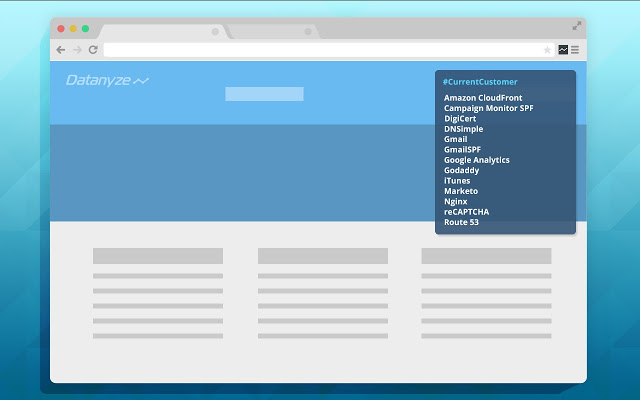Click the reCAPTCHA entry
Image resolution: width=640 pixels, height=400 pixels.
tap(467, 212)
